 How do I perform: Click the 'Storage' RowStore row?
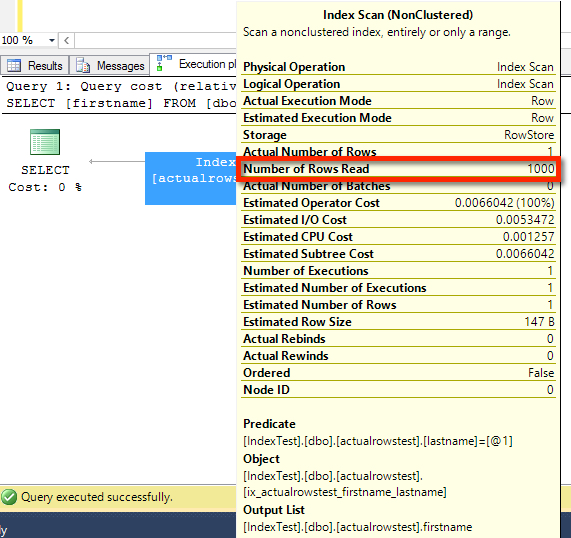point(398,135)
